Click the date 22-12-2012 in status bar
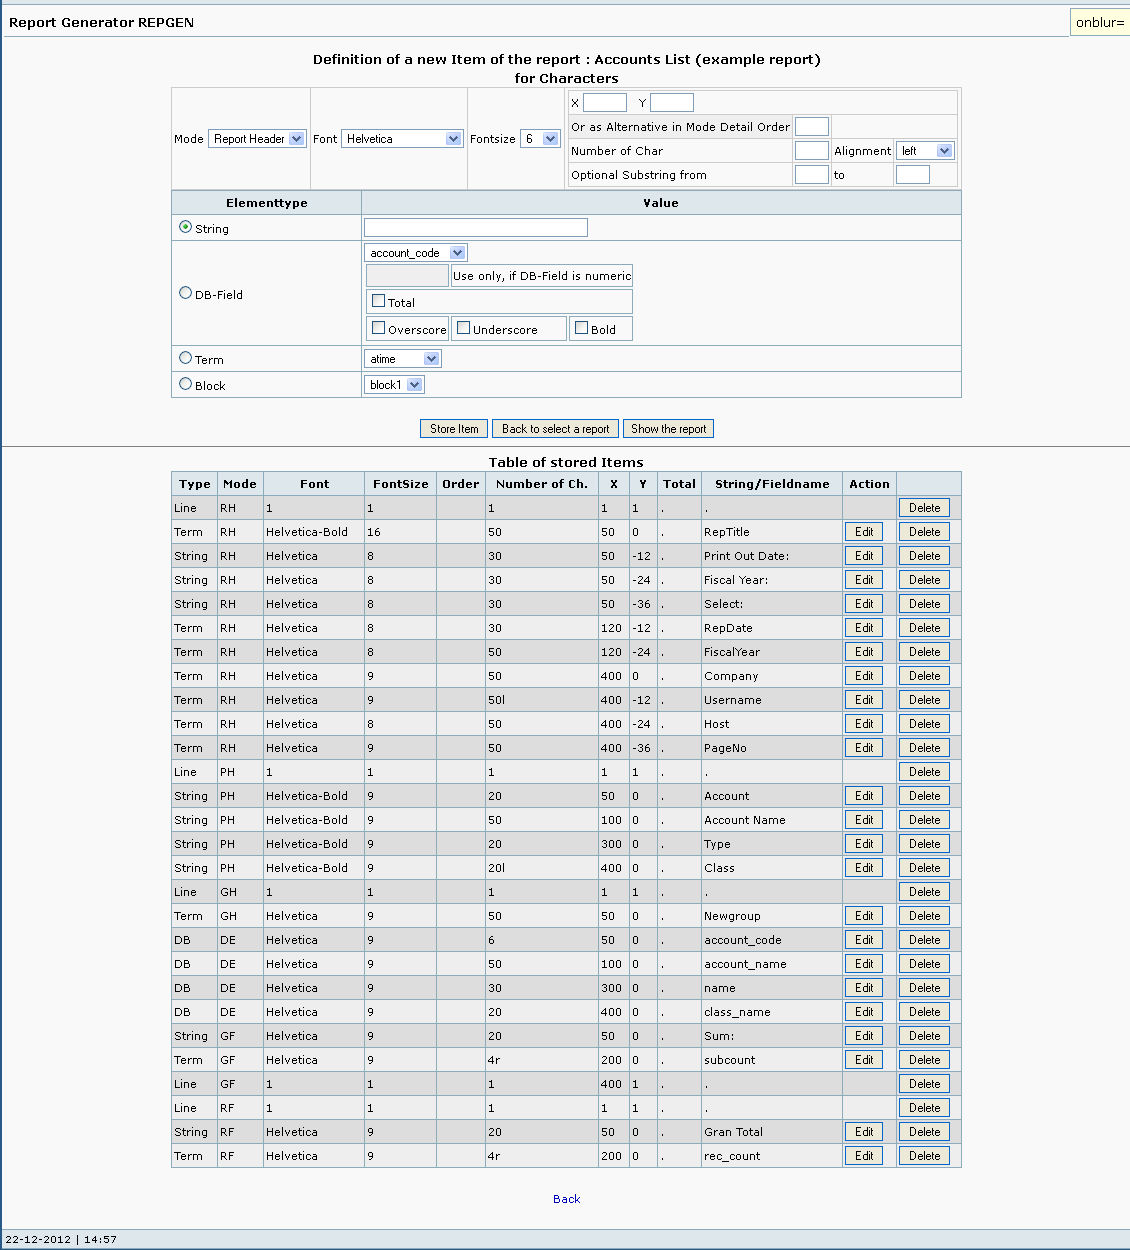1130x1250 pixels. (x=38, y=1239)
